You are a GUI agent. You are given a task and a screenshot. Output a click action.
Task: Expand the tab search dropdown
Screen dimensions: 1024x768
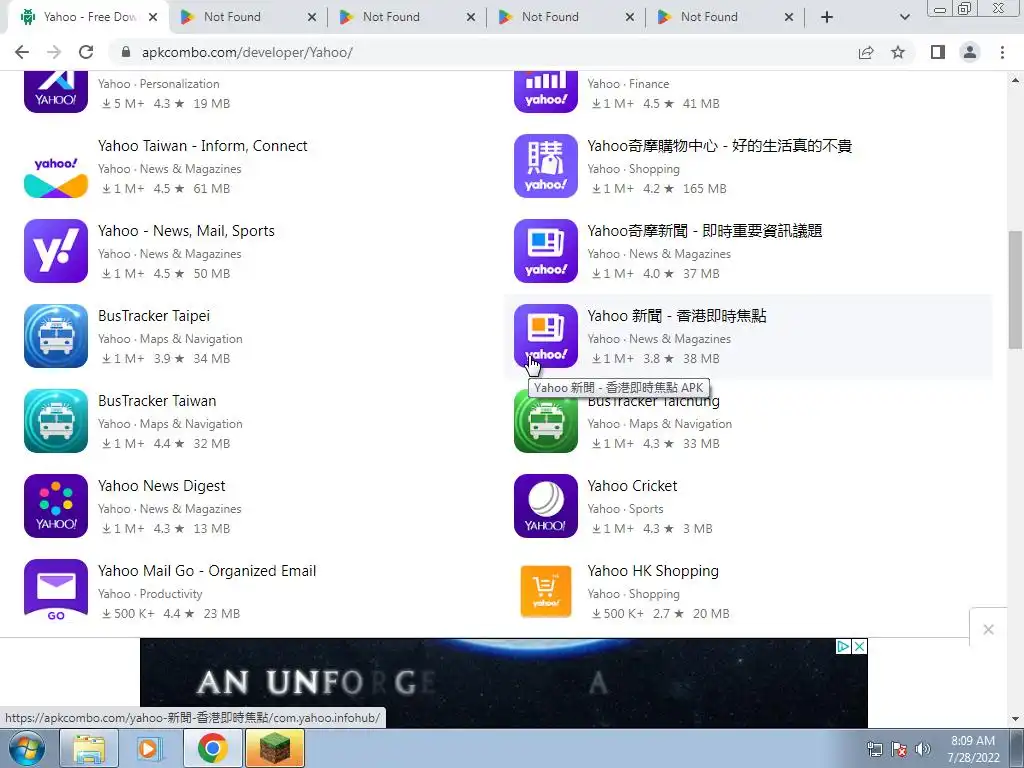904,17
